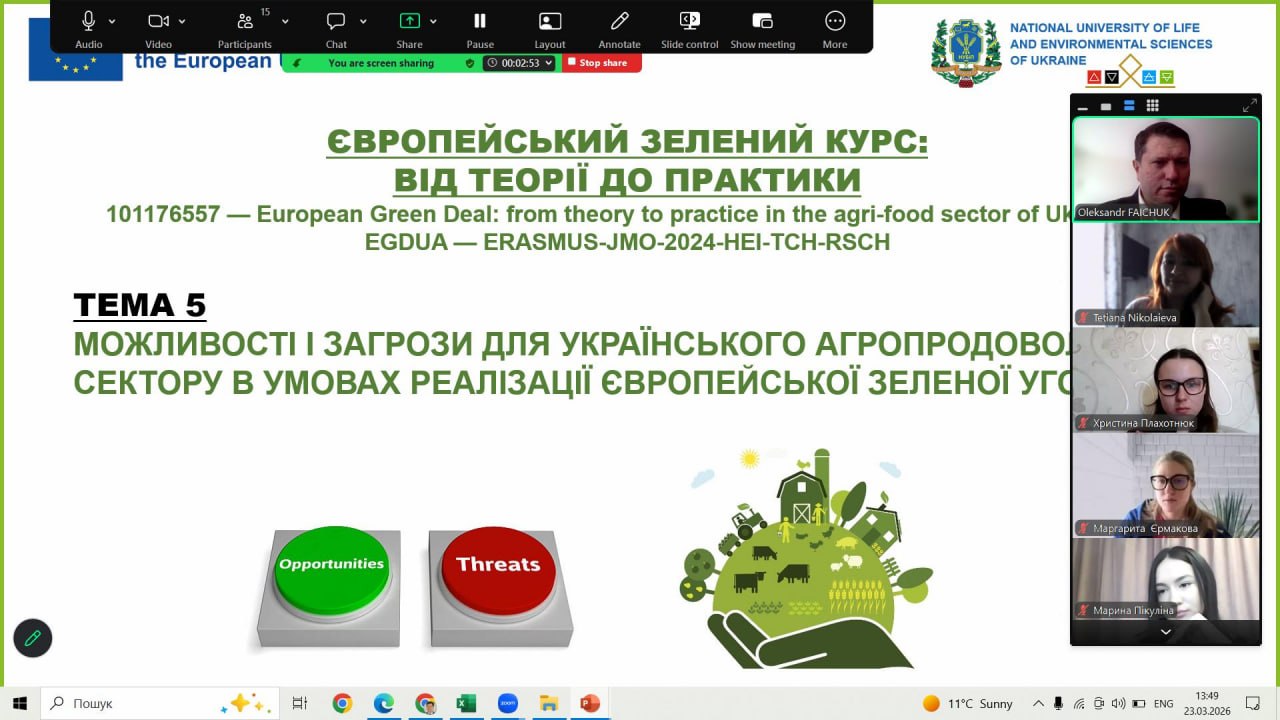
Task: Show more participants with down chevron
Action: (x=1166, y=632)
